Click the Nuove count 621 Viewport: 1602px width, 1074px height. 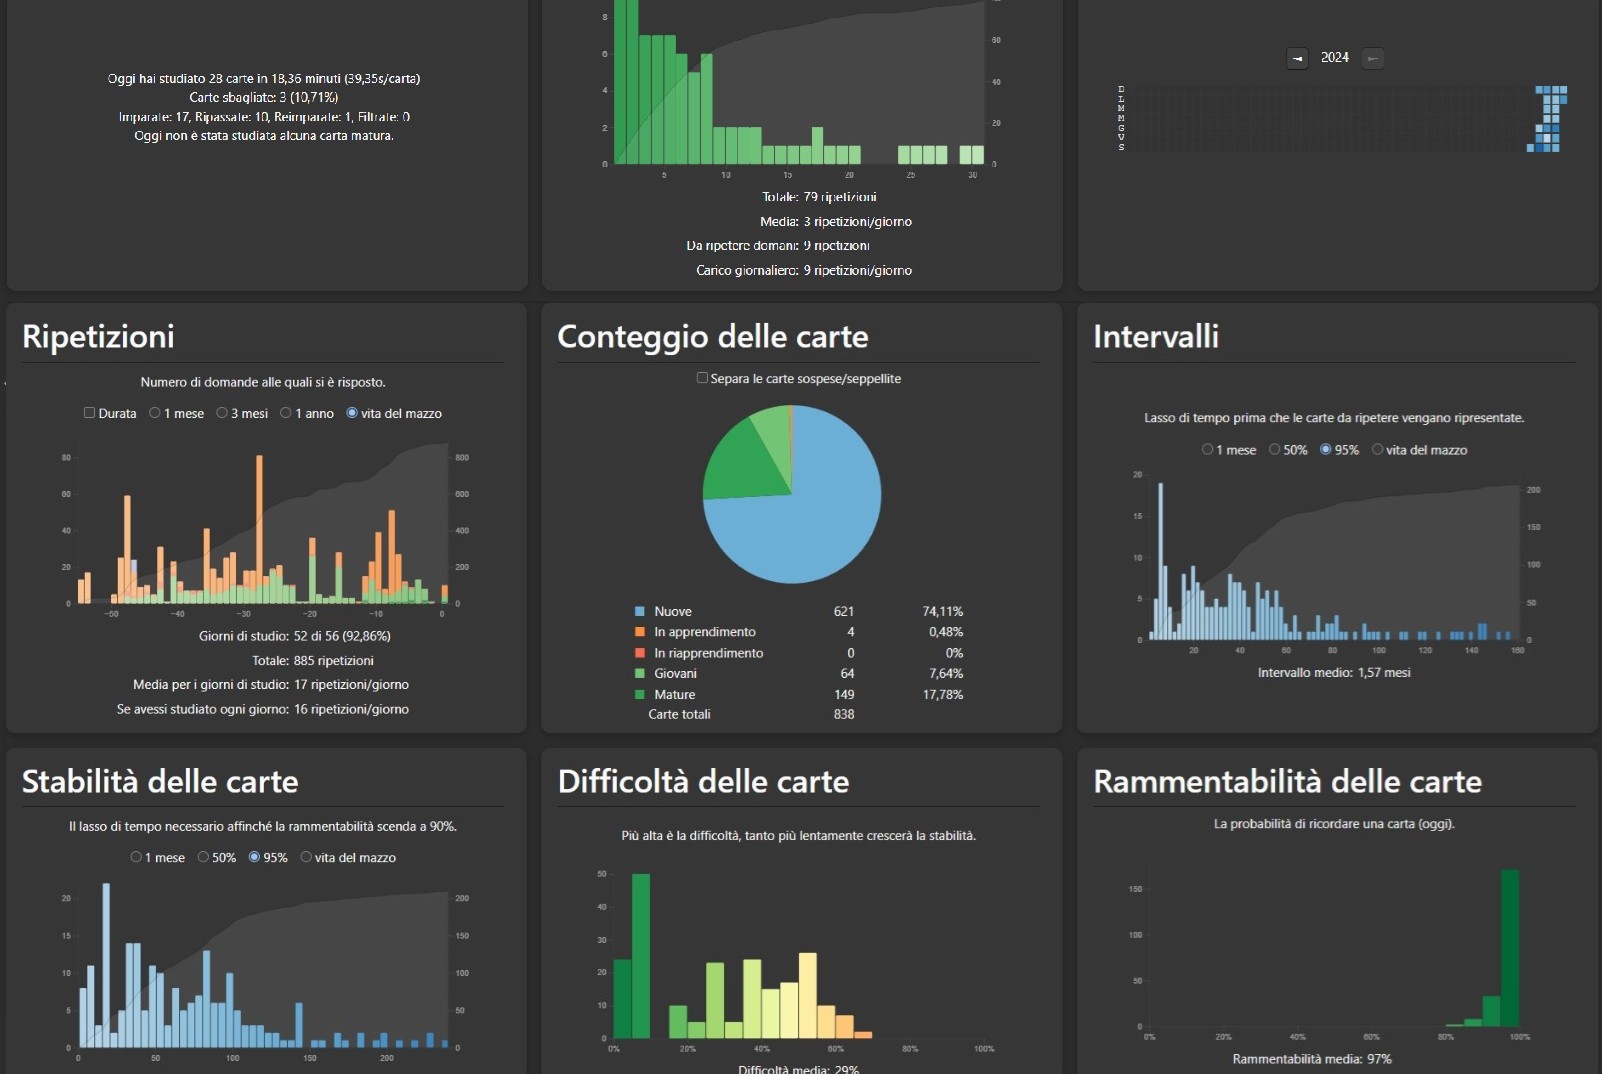click(x=844, y=611)
